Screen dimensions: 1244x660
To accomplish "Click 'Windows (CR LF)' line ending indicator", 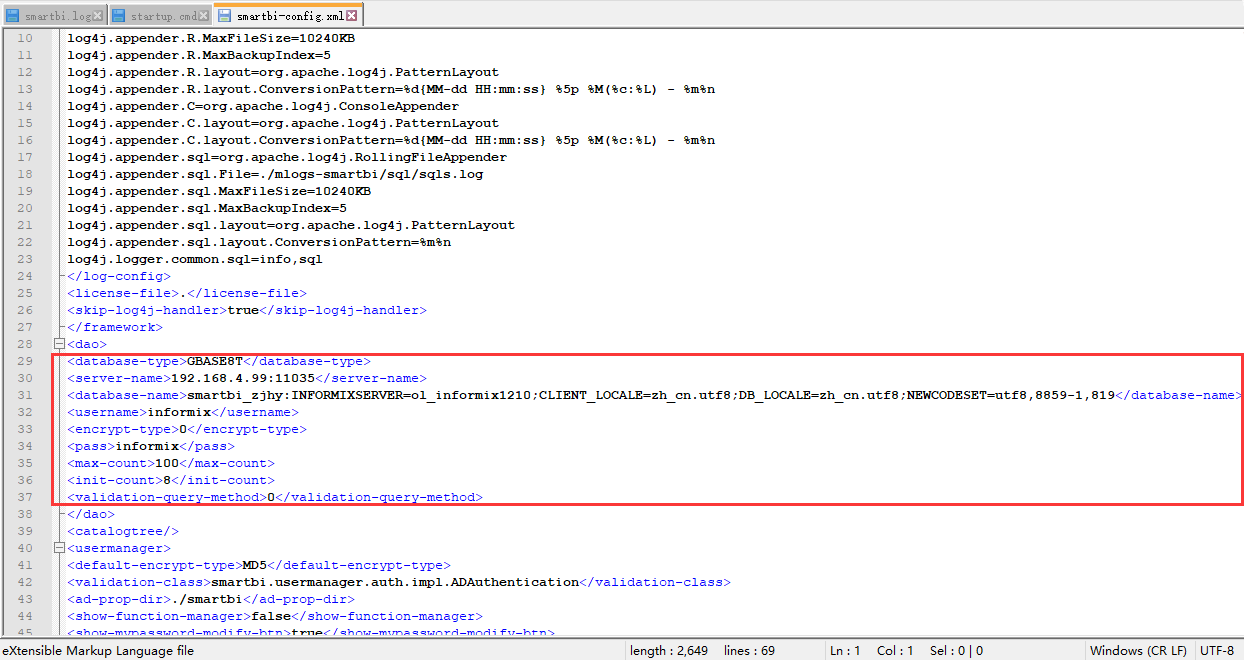I will click(x=1138, y=651).
